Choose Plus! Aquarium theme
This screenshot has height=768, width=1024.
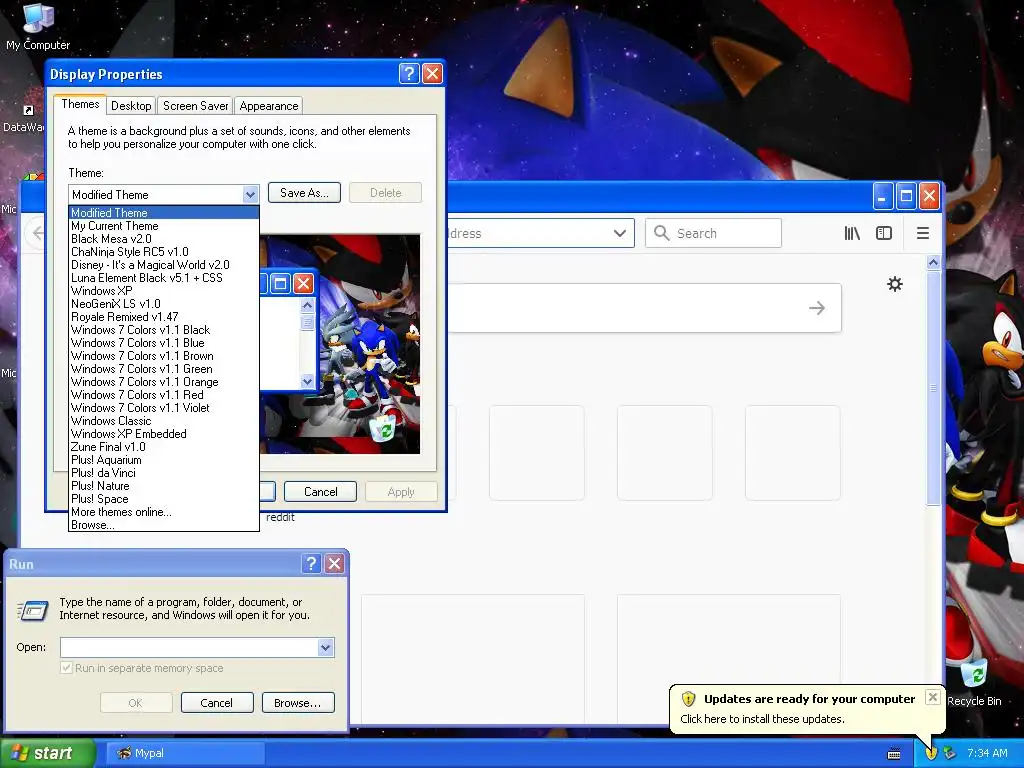pyautogui.click(x=164, y=460)
